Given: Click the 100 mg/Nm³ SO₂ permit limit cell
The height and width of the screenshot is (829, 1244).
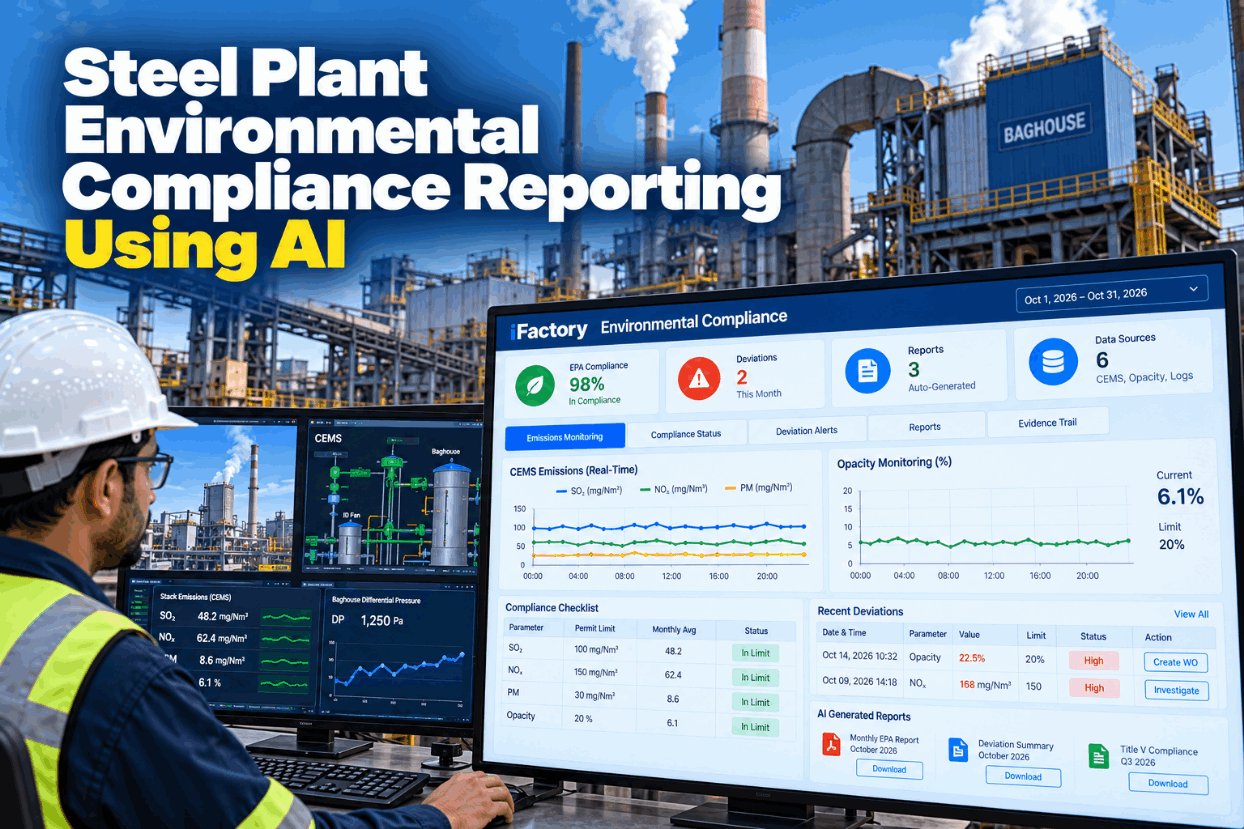Looking at the screenshot, I should (595, 650).
